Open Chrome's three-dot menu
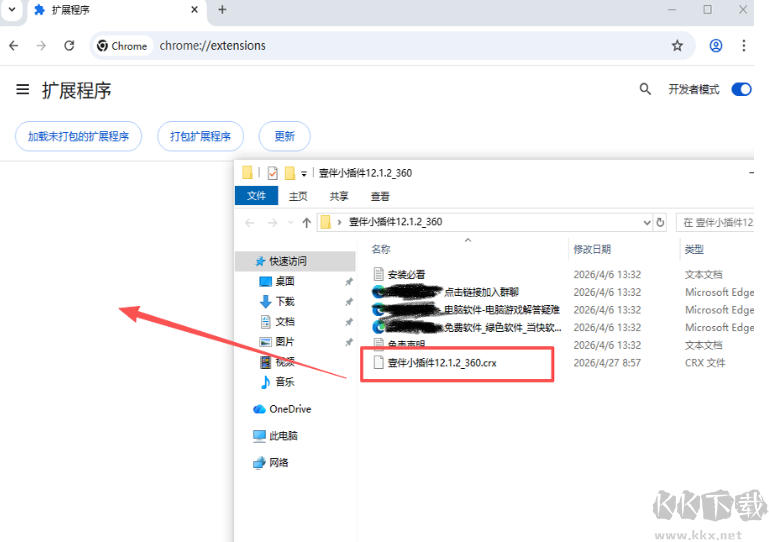769x542 pixels. [x=743, y=46]
